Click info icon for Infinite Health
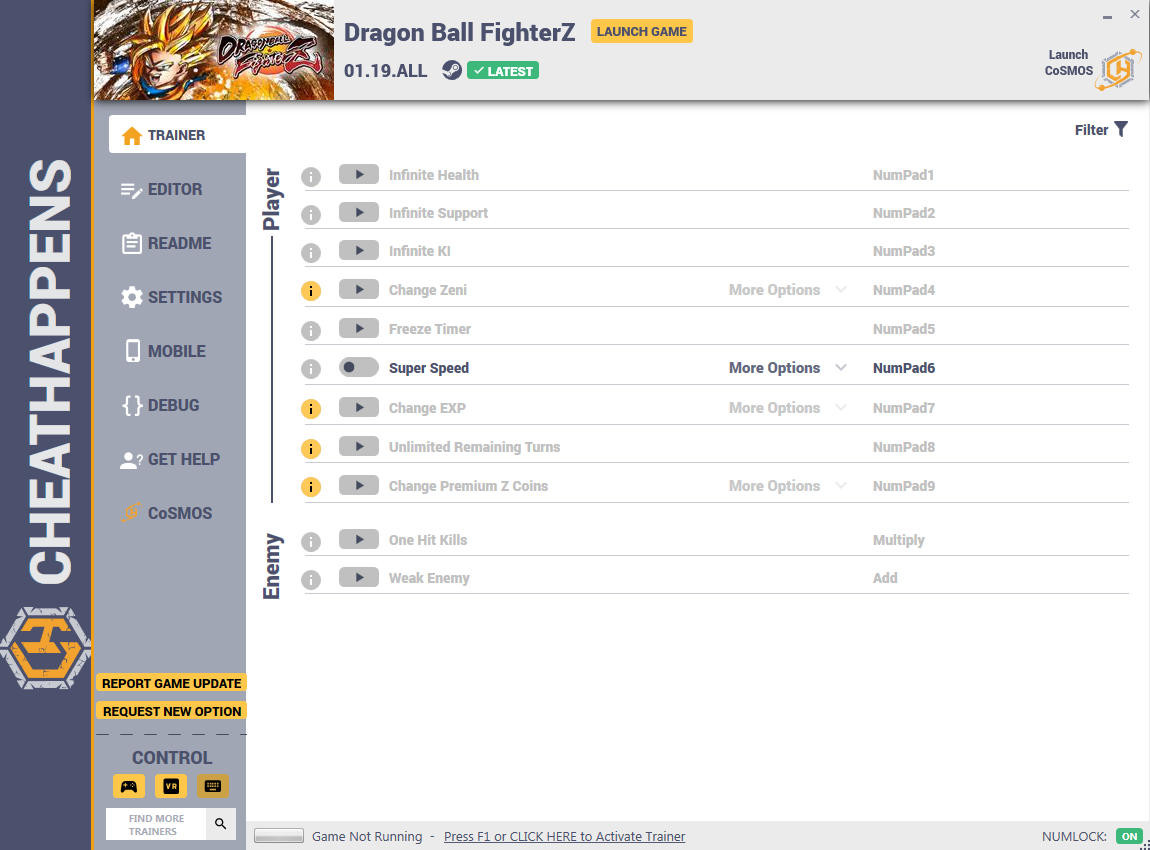This screenshot has height=850, width=1150. [x=311, y=177]
